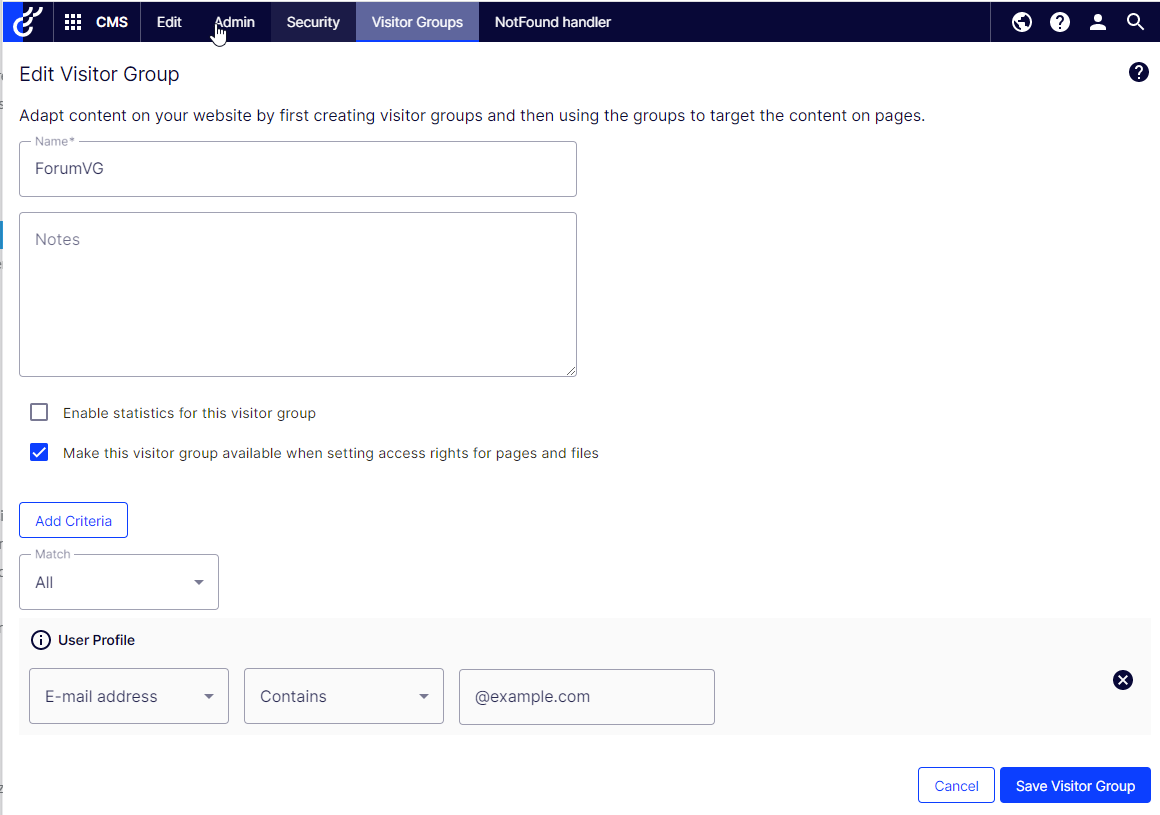The height and width of the screenshot is (815, 1160).
Task: Expand the Match dropdown
Action: (x=119, y=582)
